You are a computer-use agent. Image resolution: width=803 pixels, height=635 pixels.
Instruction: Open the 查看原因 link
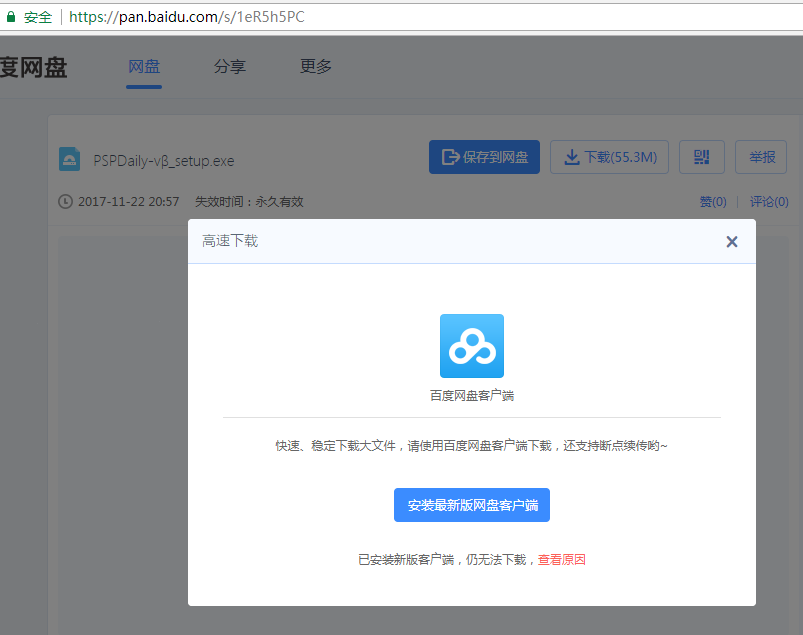561,560
